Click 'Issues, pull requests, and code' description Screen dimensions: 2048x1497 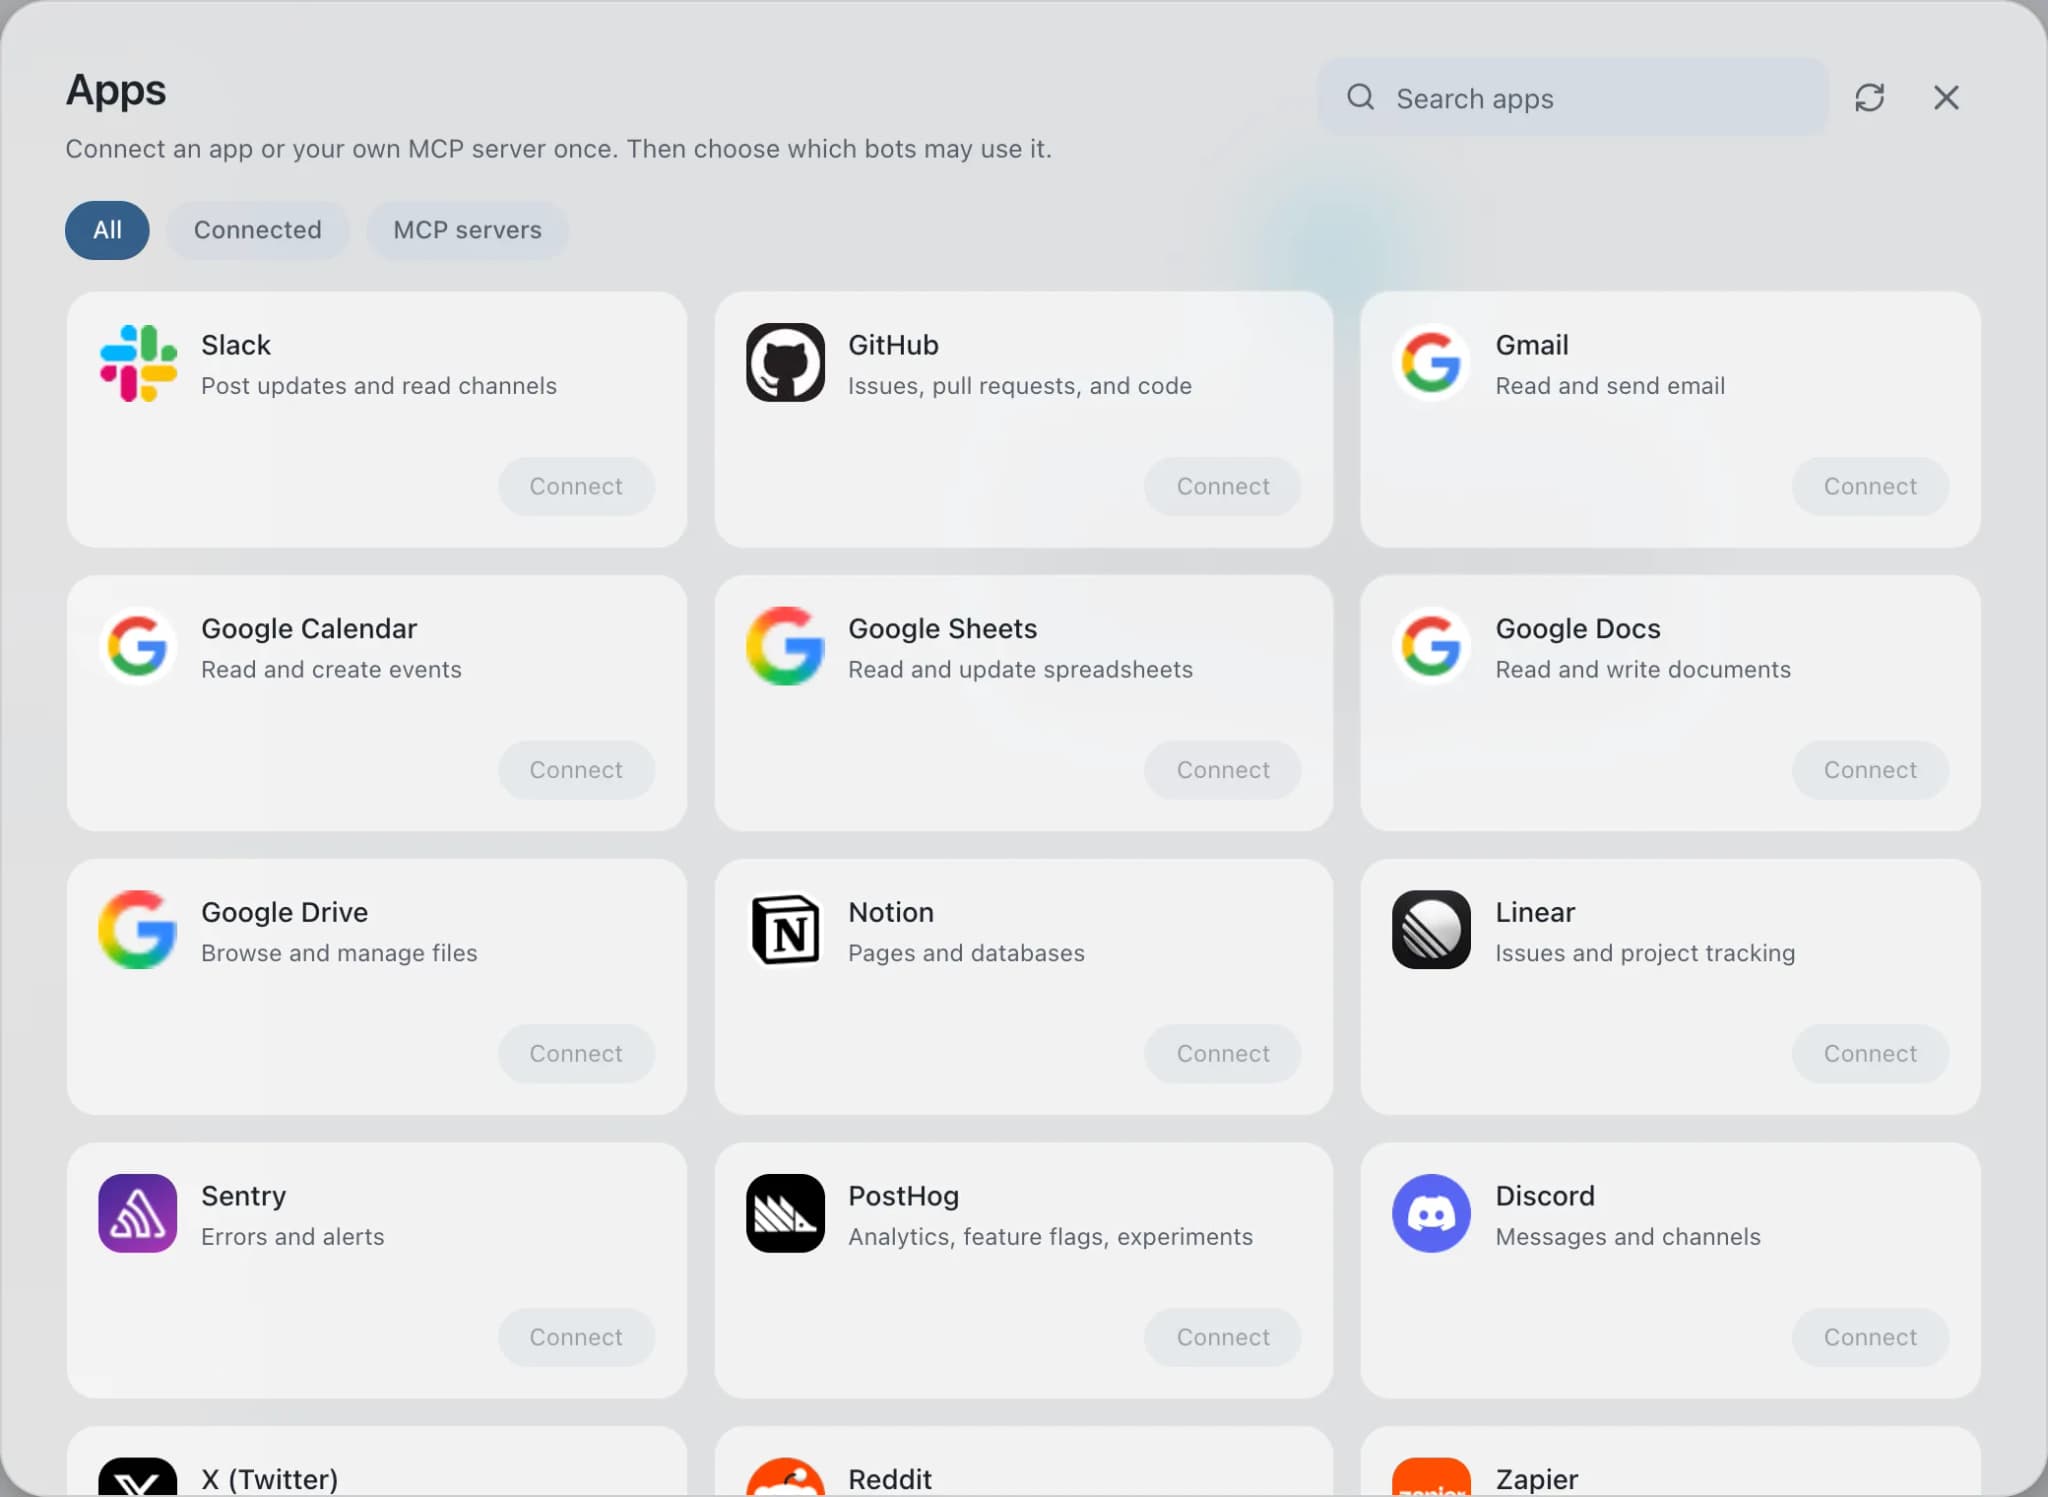[x=1020, y=386]
